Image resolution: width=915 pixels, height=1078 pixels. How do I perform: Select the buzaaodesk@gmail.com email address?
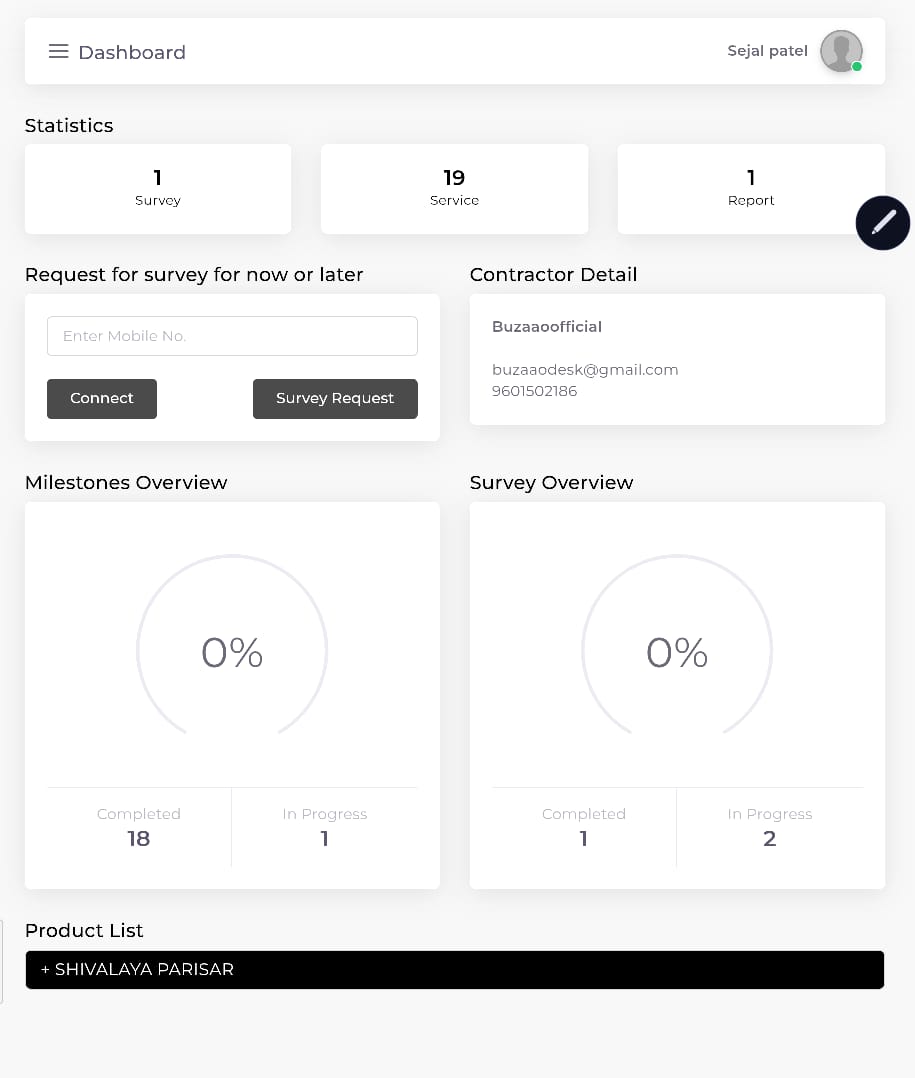pos(585,370)
